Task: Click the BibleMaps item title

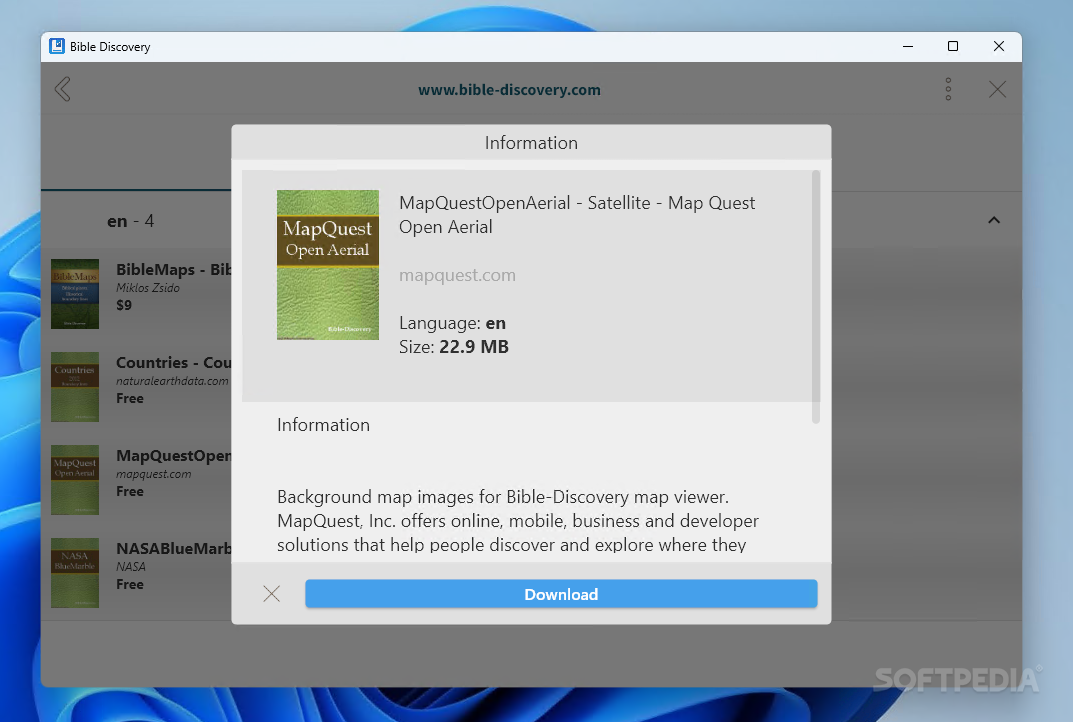Action: coord(173,269)
